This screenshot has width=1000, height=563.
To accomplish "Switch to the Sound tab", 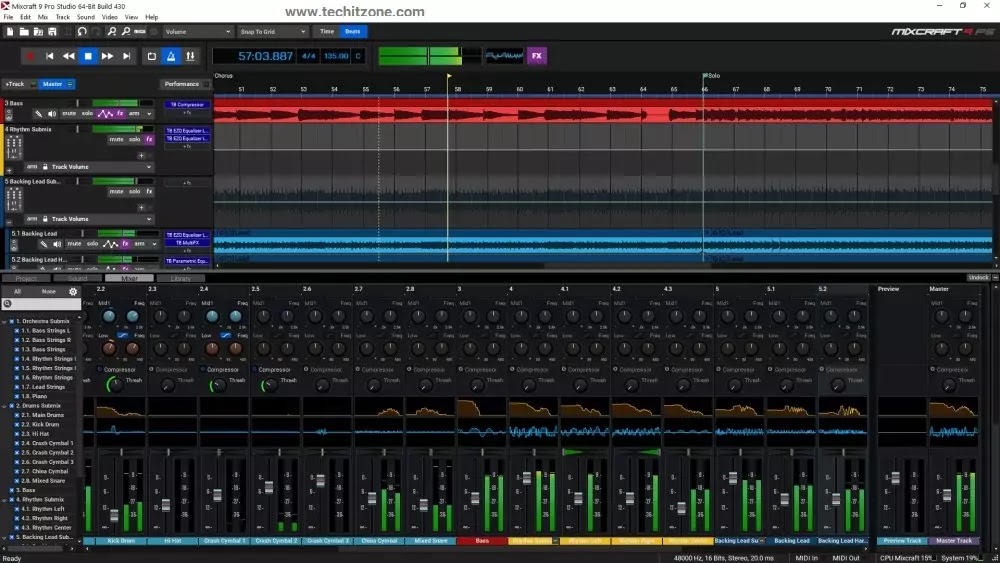I will click(77, 278).
